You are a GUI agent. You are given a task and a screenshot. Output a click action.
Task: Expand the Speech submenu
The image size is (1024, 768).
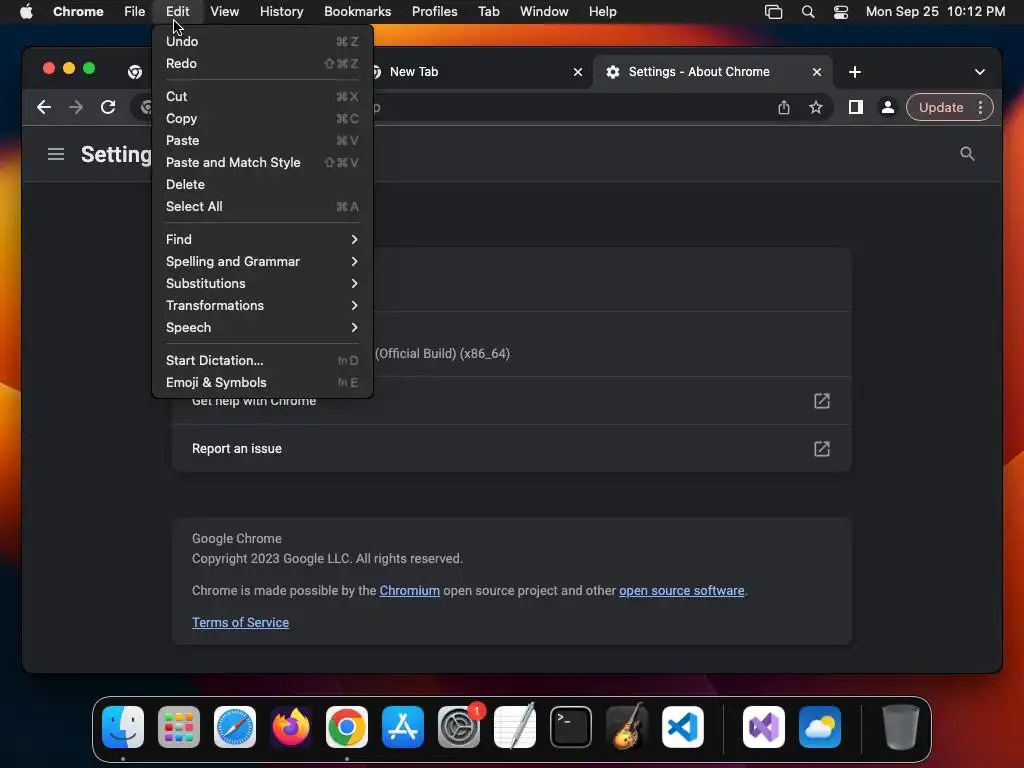tap(262, 328)
